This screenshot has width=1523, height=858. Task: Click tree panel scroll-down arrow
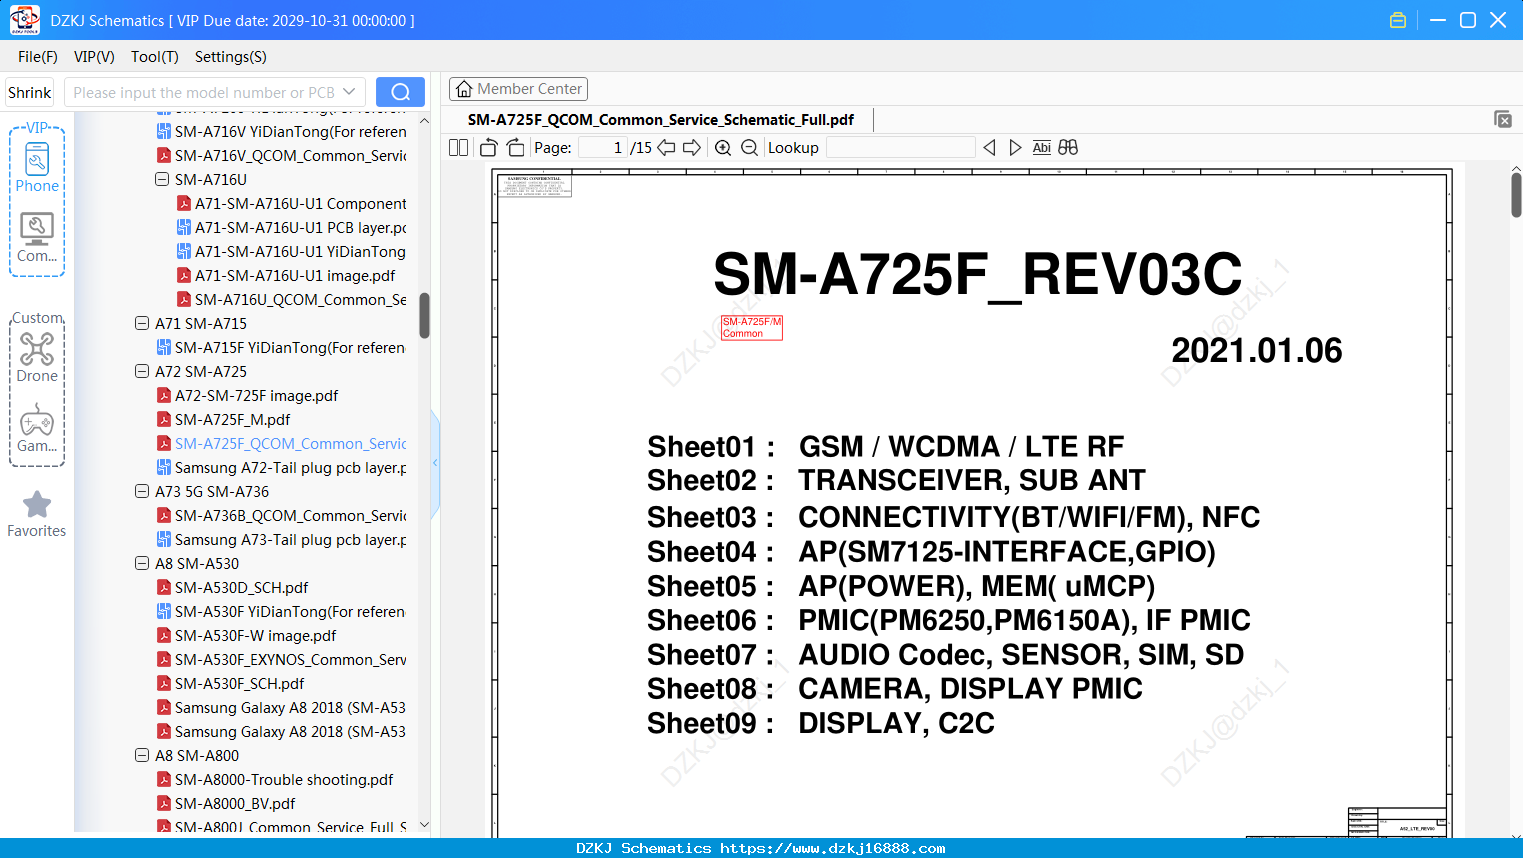424,825
